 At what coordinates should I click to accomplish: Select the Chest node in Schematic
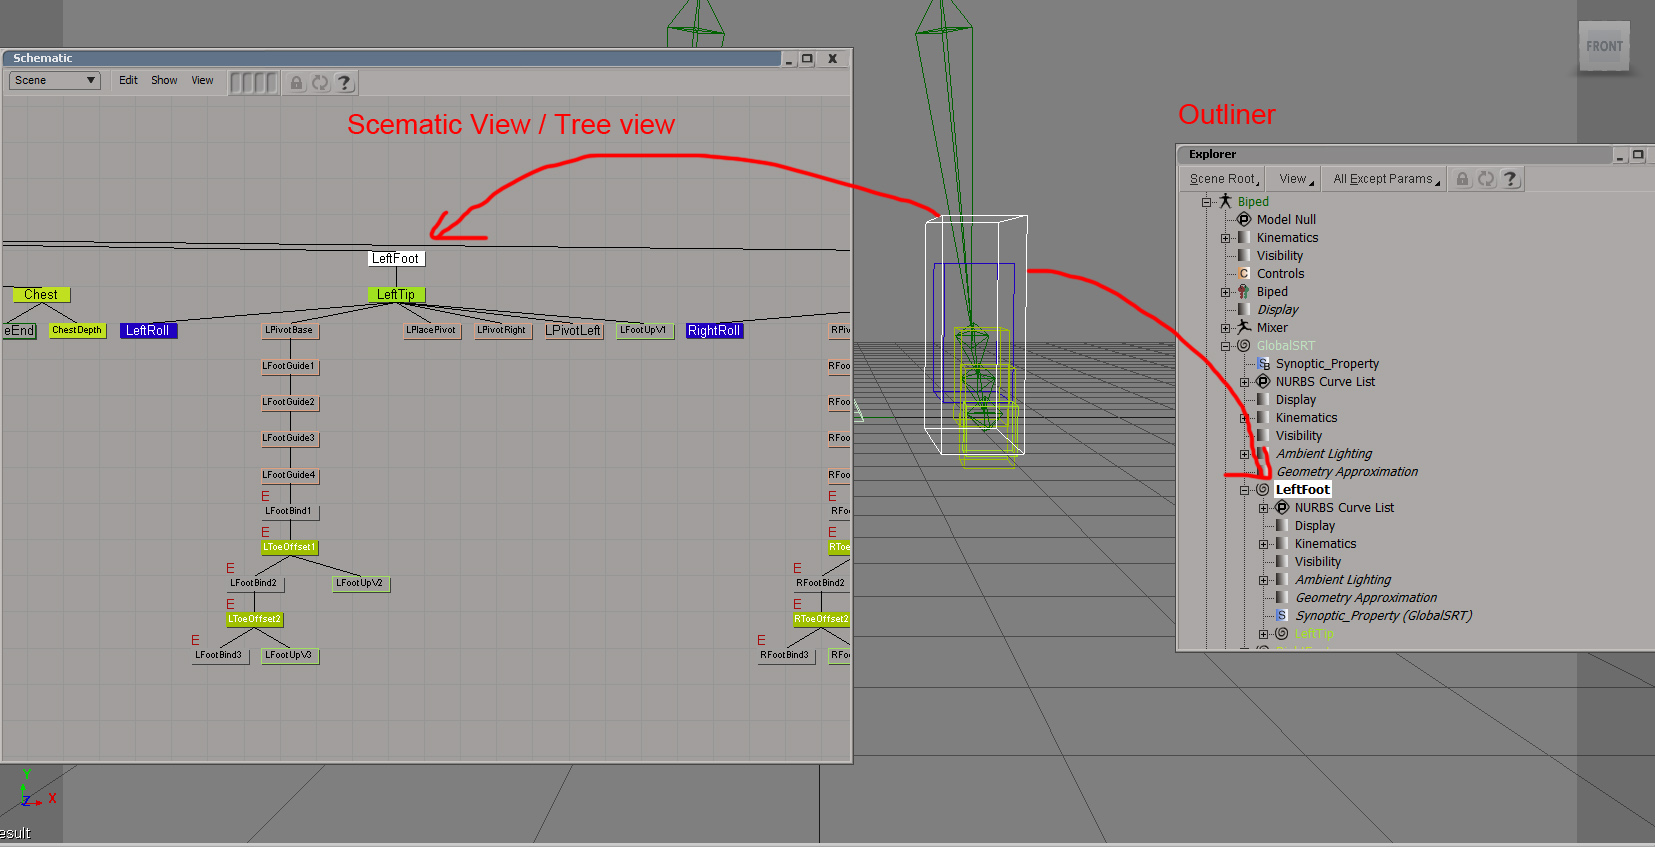(41, 295)
